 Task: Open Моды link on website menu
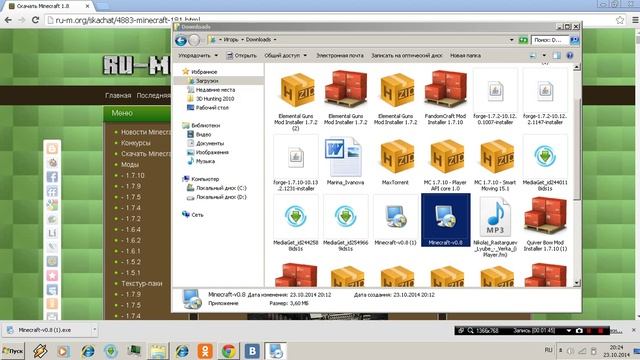click(x=130, y=164)
